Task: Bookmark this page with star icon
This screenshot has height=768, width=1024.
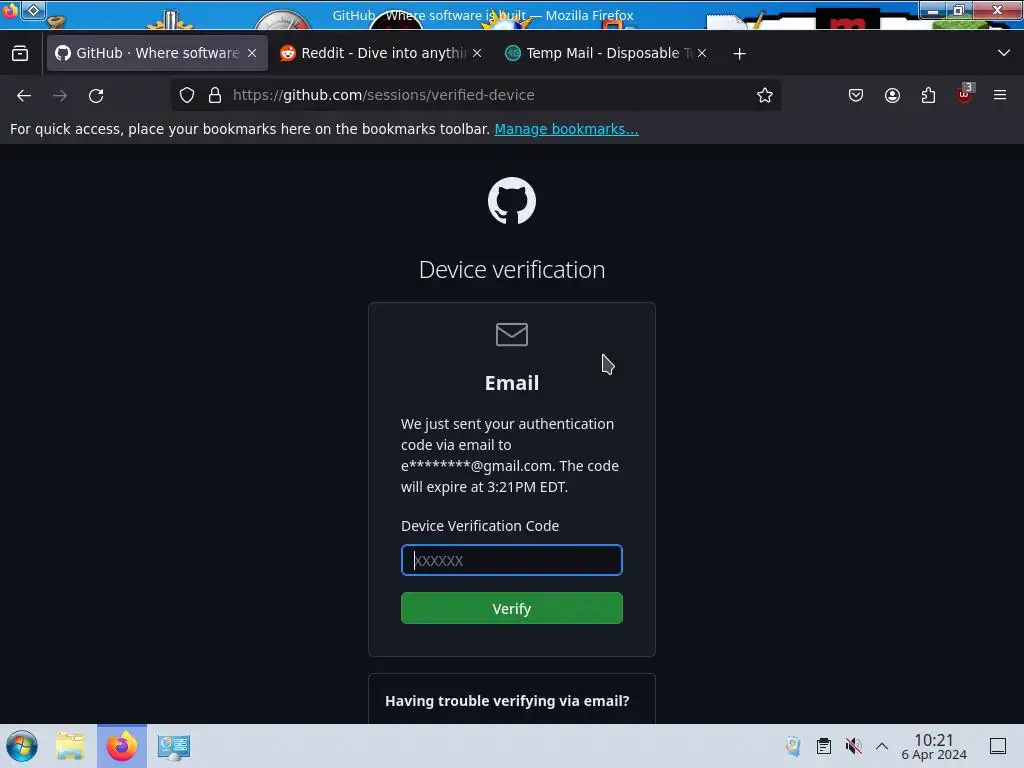Action: pyautogui.click(x=765, y=95)
